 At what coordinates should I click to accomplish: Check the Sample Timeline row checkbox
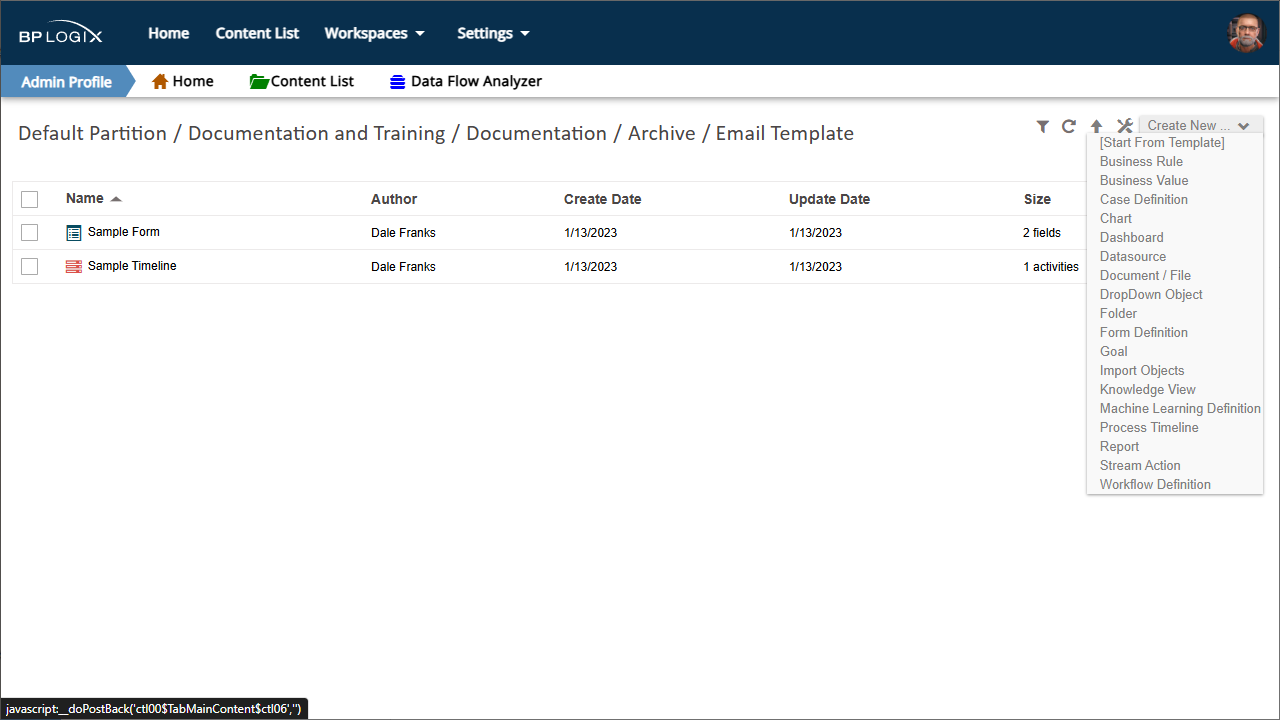pyautogui.click(x=29, y=267)
